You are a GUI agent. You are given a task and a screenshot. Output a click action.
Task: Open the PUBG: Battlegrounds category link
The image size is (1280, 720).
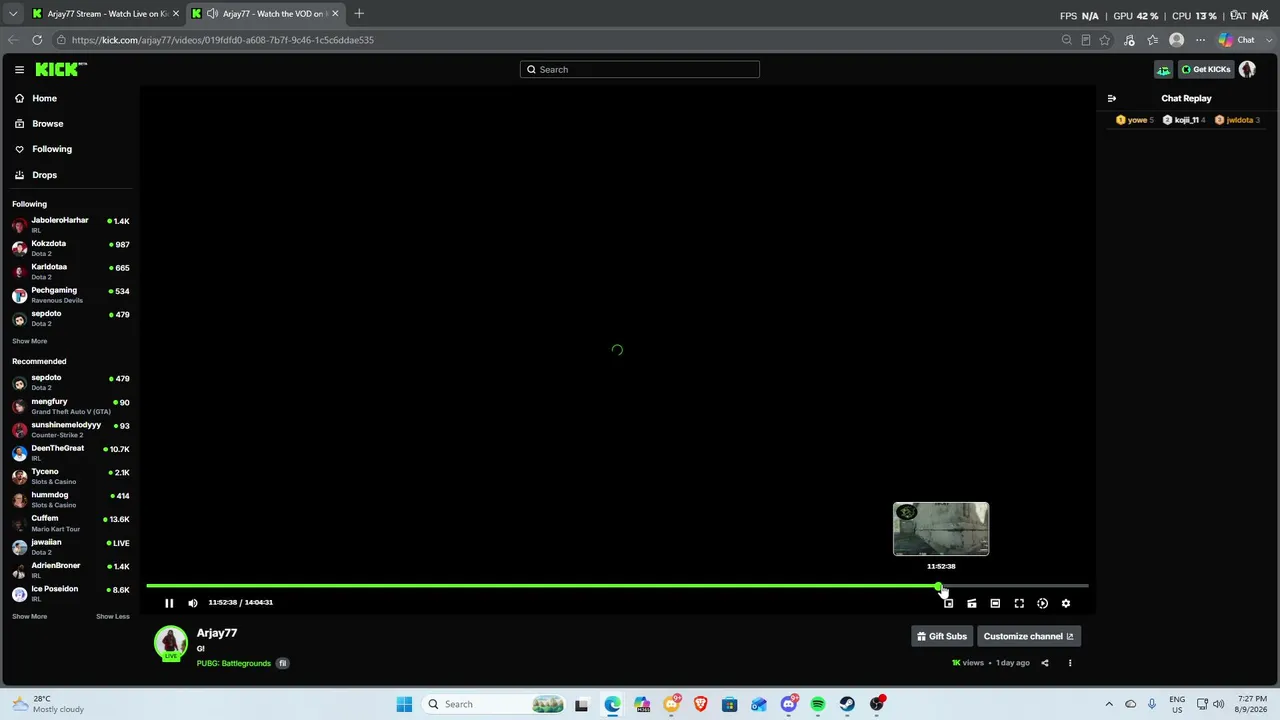pos(234,663)
